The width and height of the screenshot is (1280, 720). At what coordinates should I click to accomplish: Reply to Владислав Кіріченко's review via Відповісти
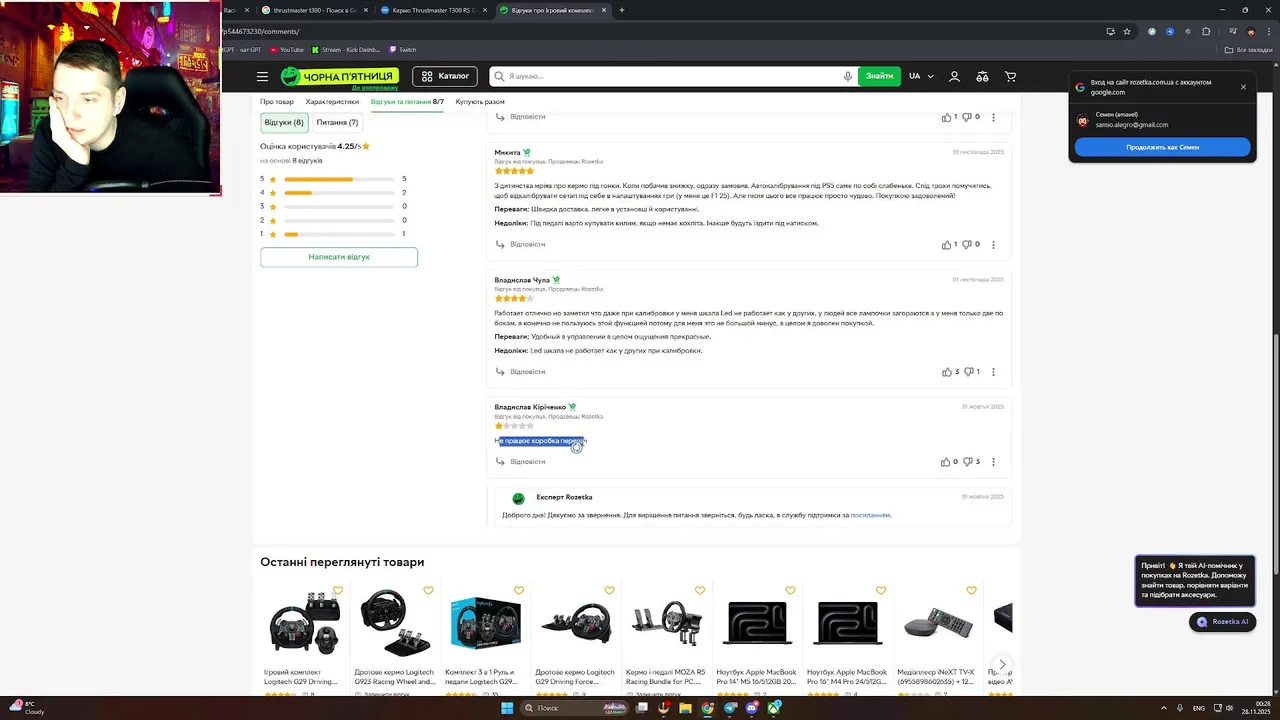point(520,462)
